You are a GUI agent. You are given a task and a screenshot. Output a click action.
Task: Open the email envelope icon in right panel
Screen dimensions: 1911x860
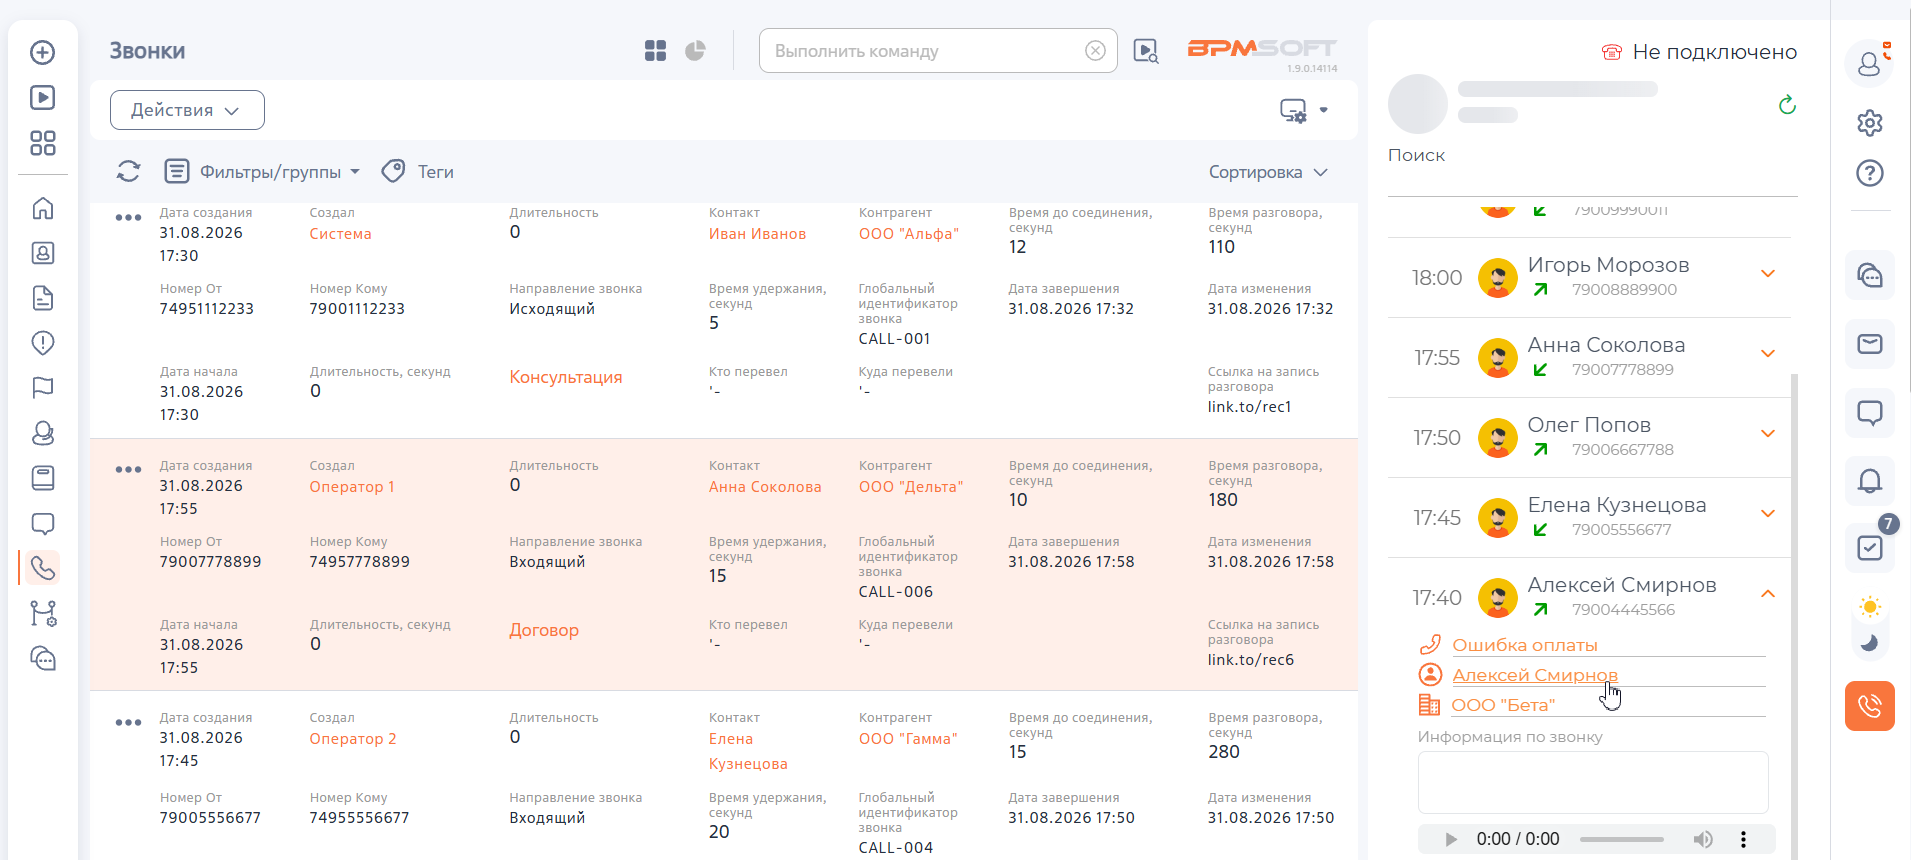1869,344
